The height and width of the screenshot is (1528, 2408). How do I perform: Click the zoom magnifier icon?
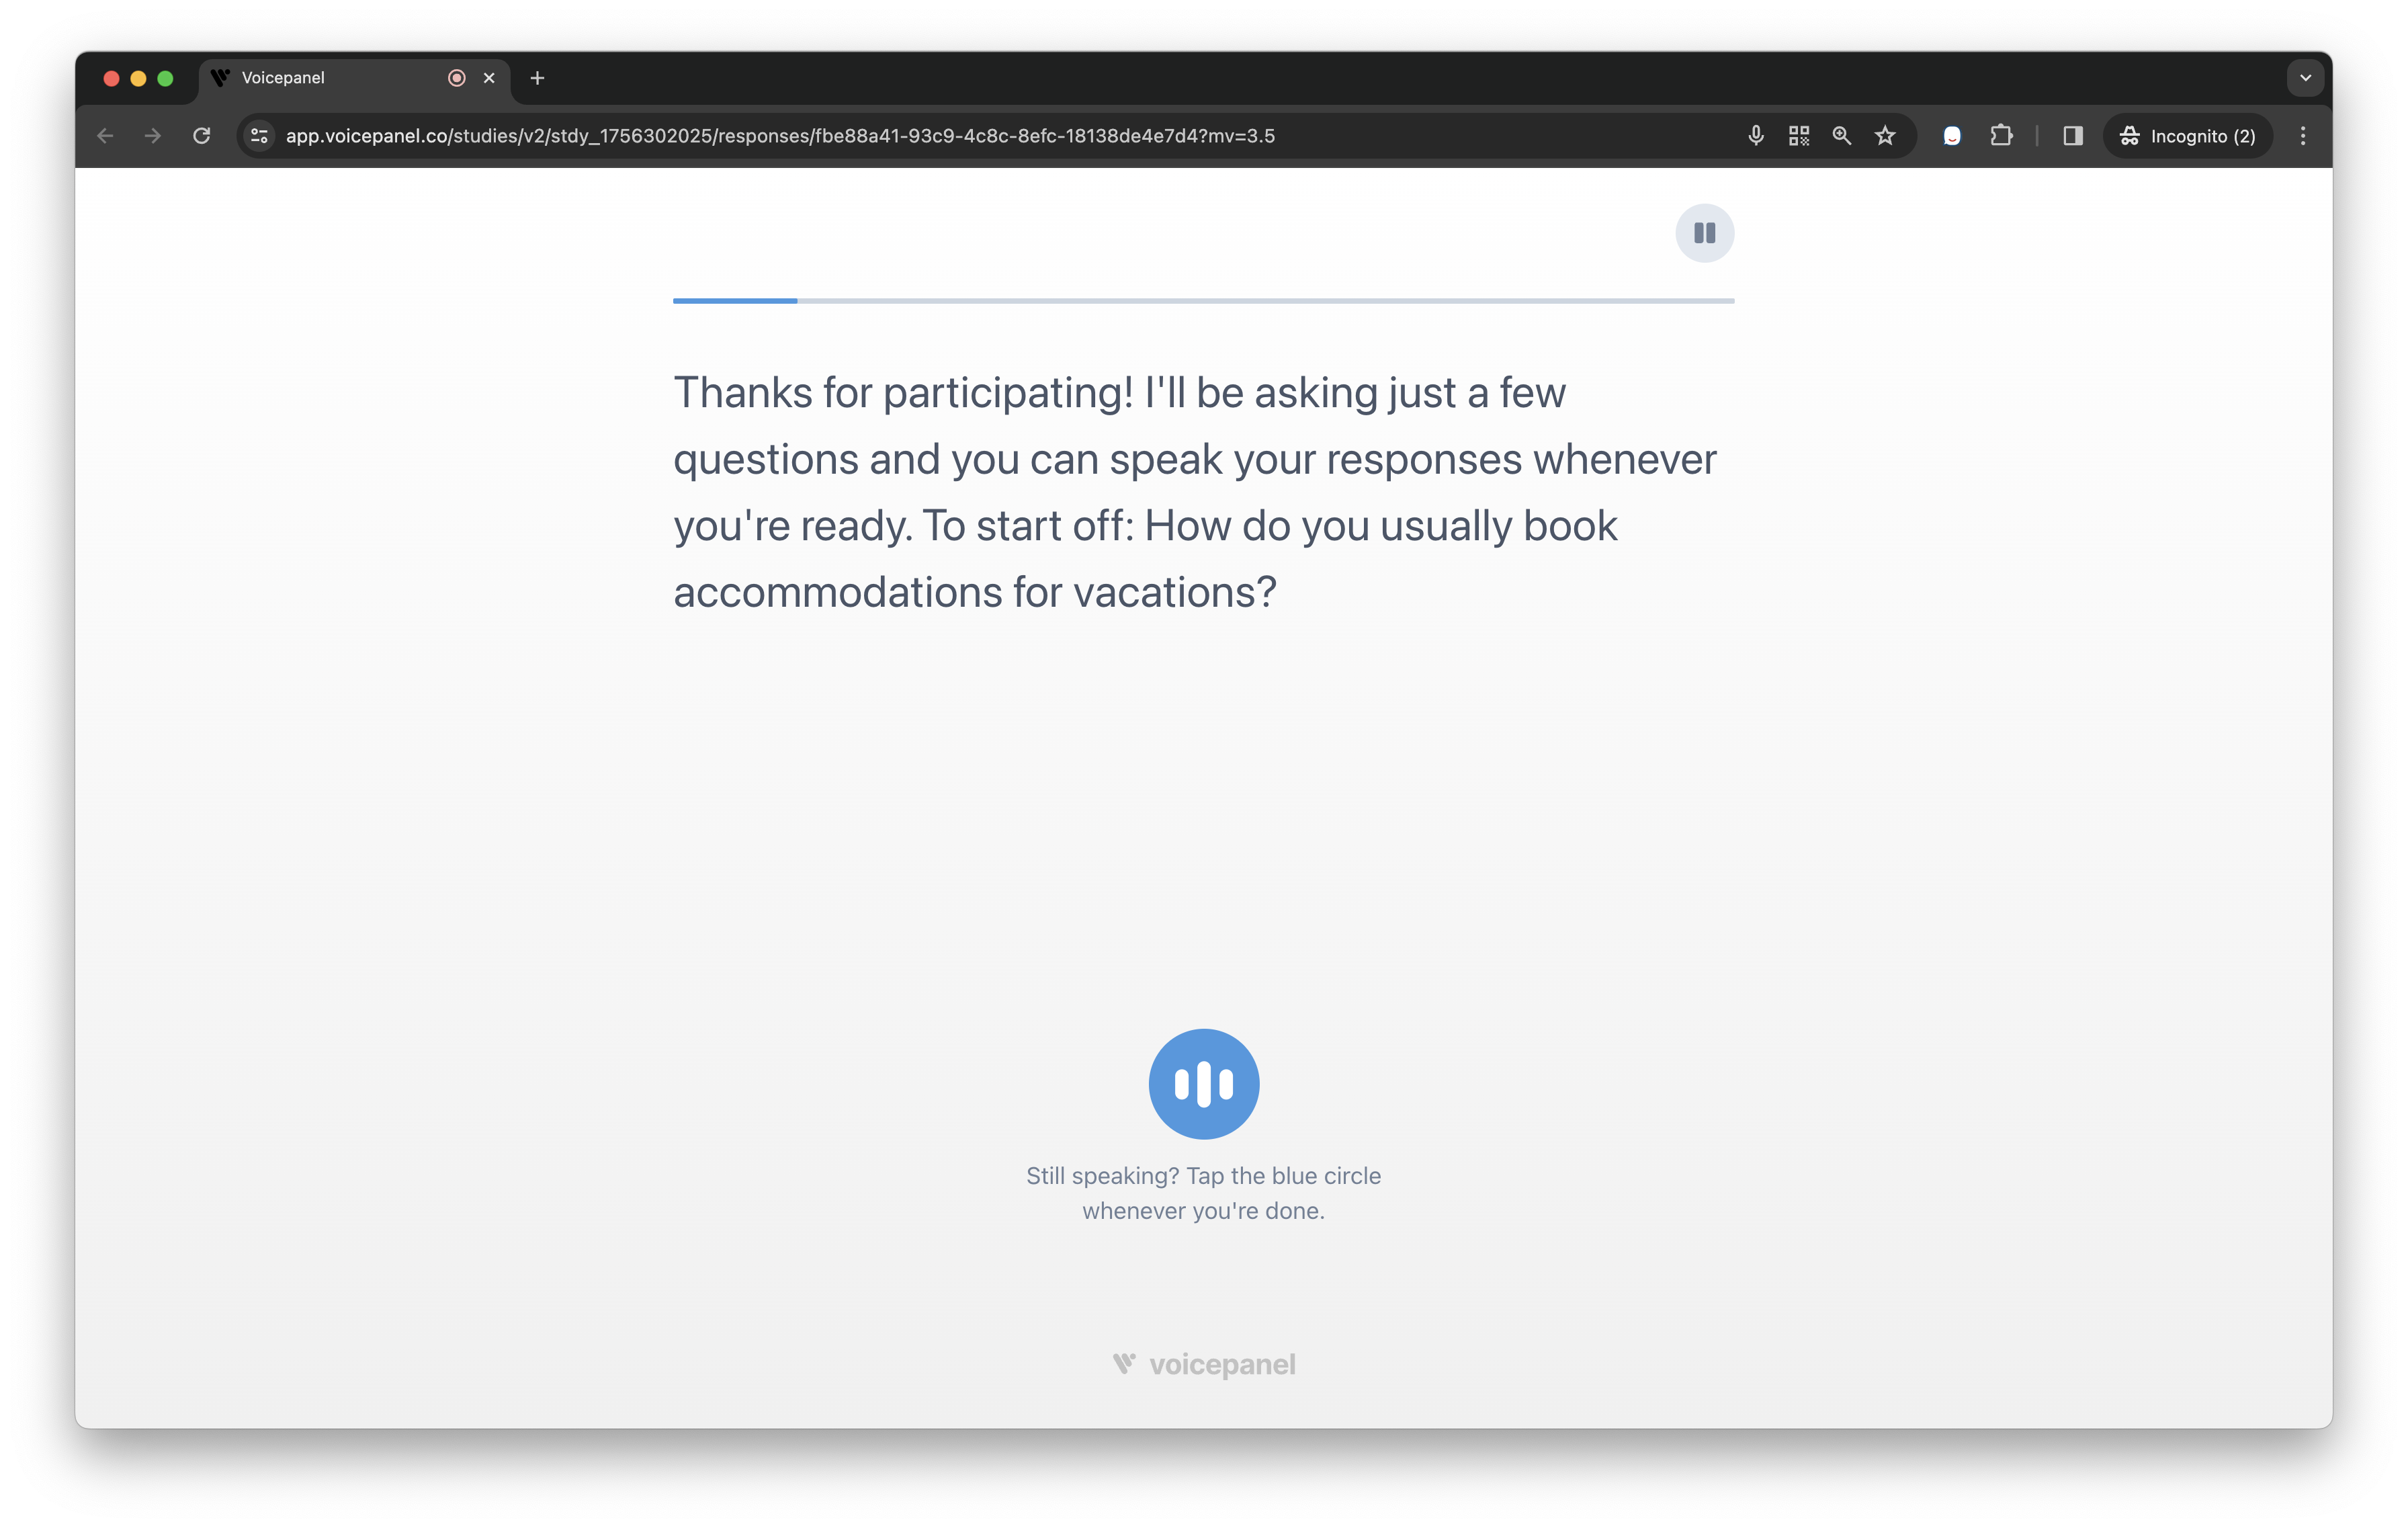1841,136
